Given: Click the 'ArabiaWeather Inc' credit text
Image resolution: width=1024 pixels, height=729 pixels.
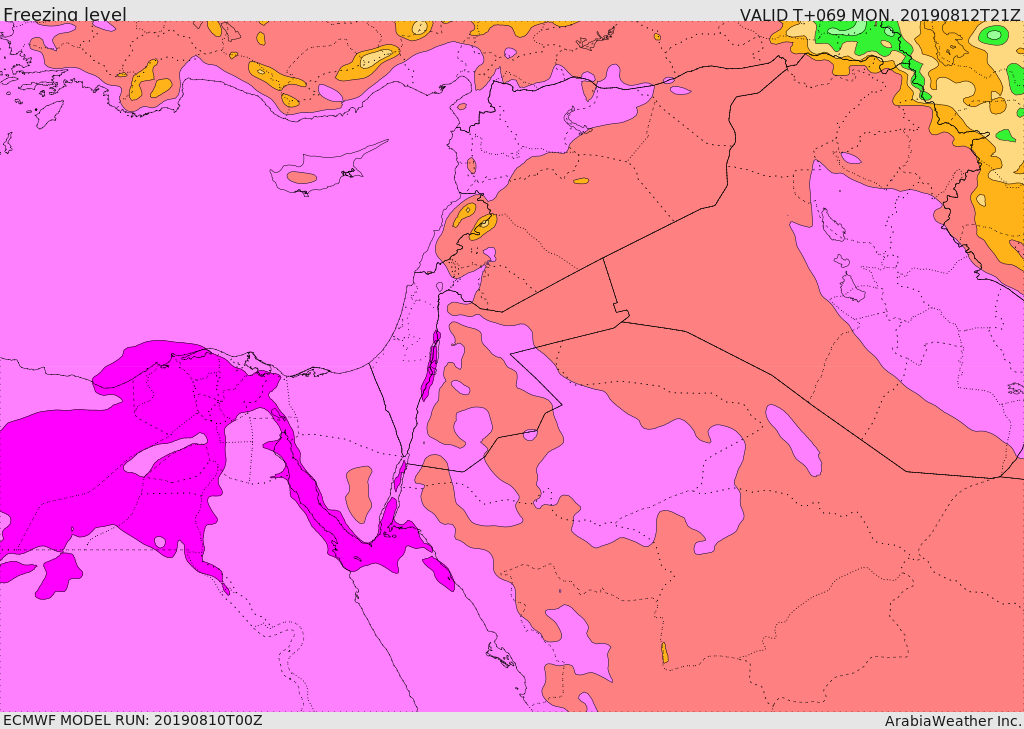Looking at the screenshot, I should 953,721.
